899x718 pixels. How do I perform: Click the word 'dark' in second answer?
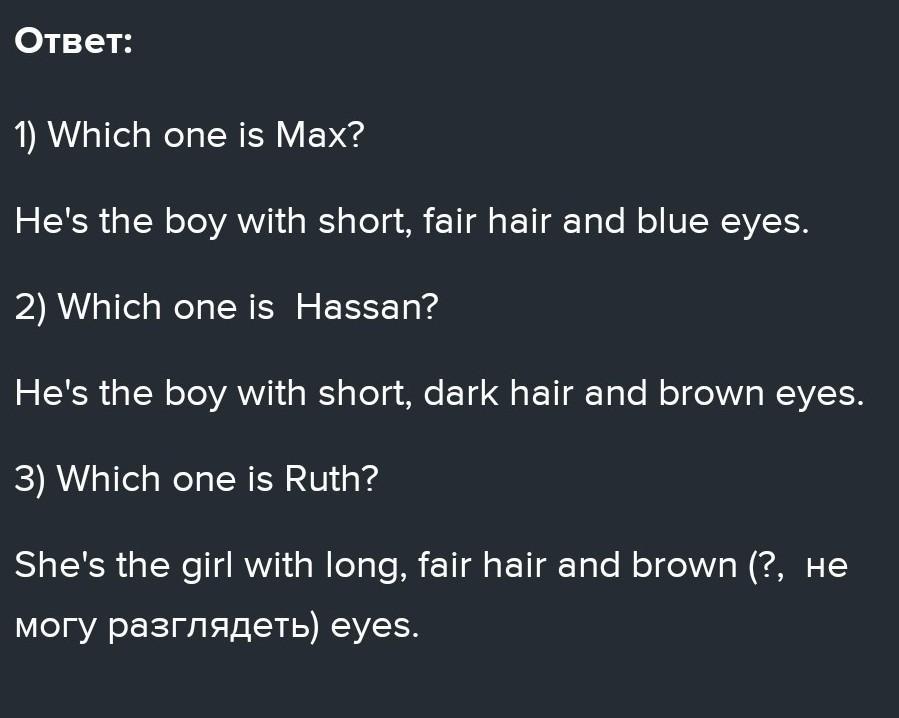[461, 393]
